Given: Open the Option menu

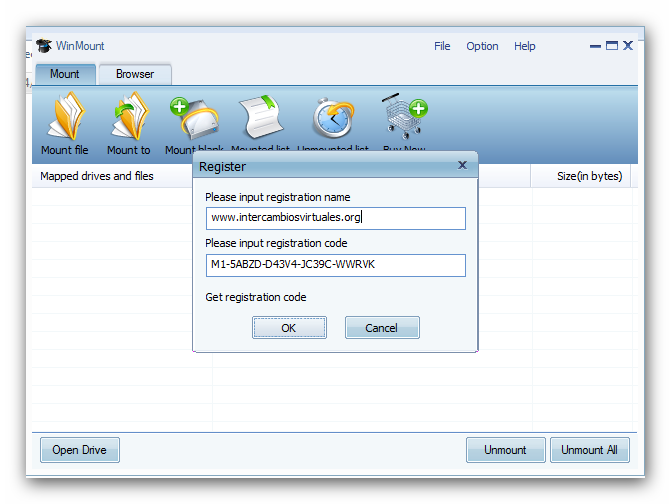Looking at the screenshot, I should pos(482,46).
